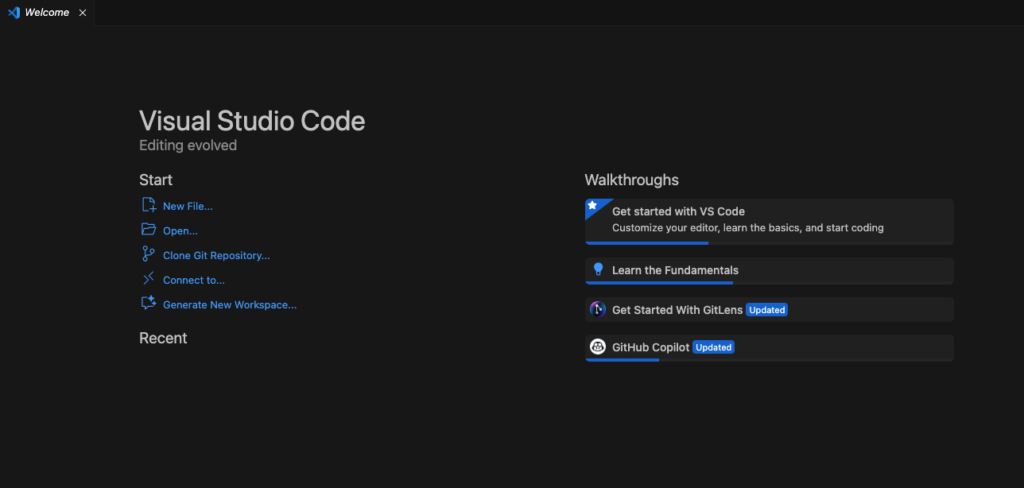Select the Clone Git Repository... link
This screenshot has width=1024, height=488.
(x=216, y=255)
